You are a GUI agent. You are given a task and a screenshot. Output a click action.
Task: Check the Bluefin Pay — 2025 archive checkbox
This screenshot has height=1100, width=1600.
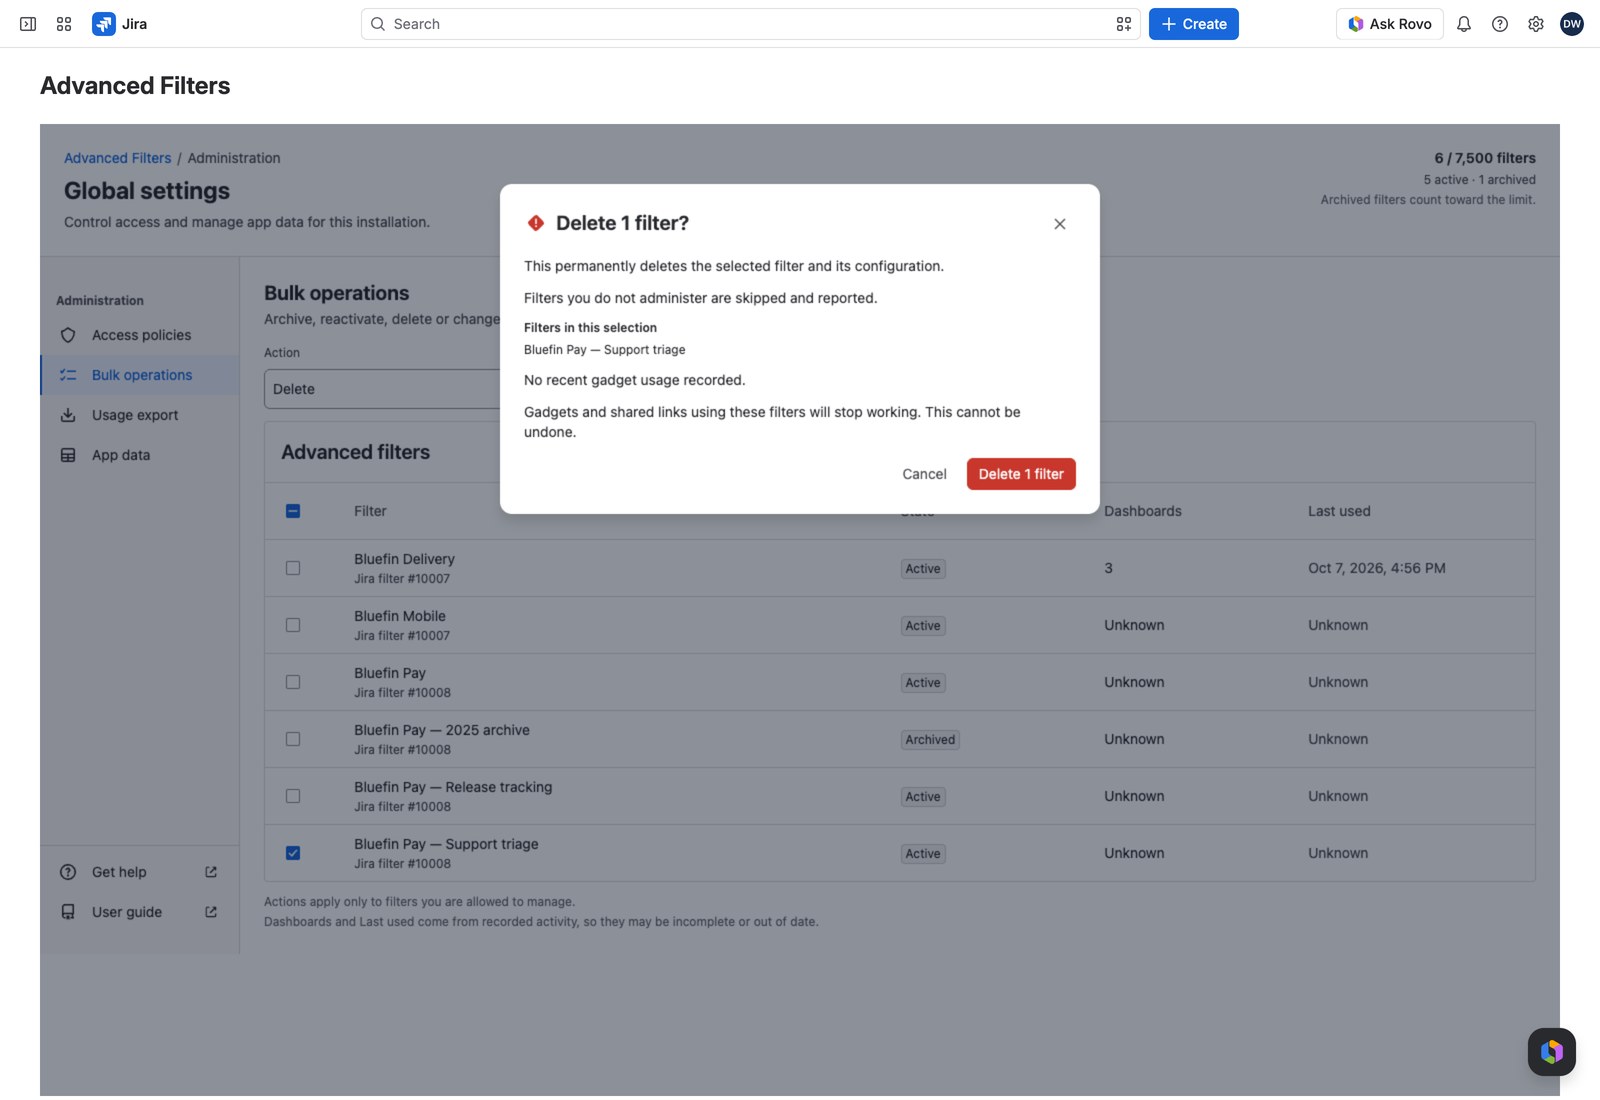[293, 739]
